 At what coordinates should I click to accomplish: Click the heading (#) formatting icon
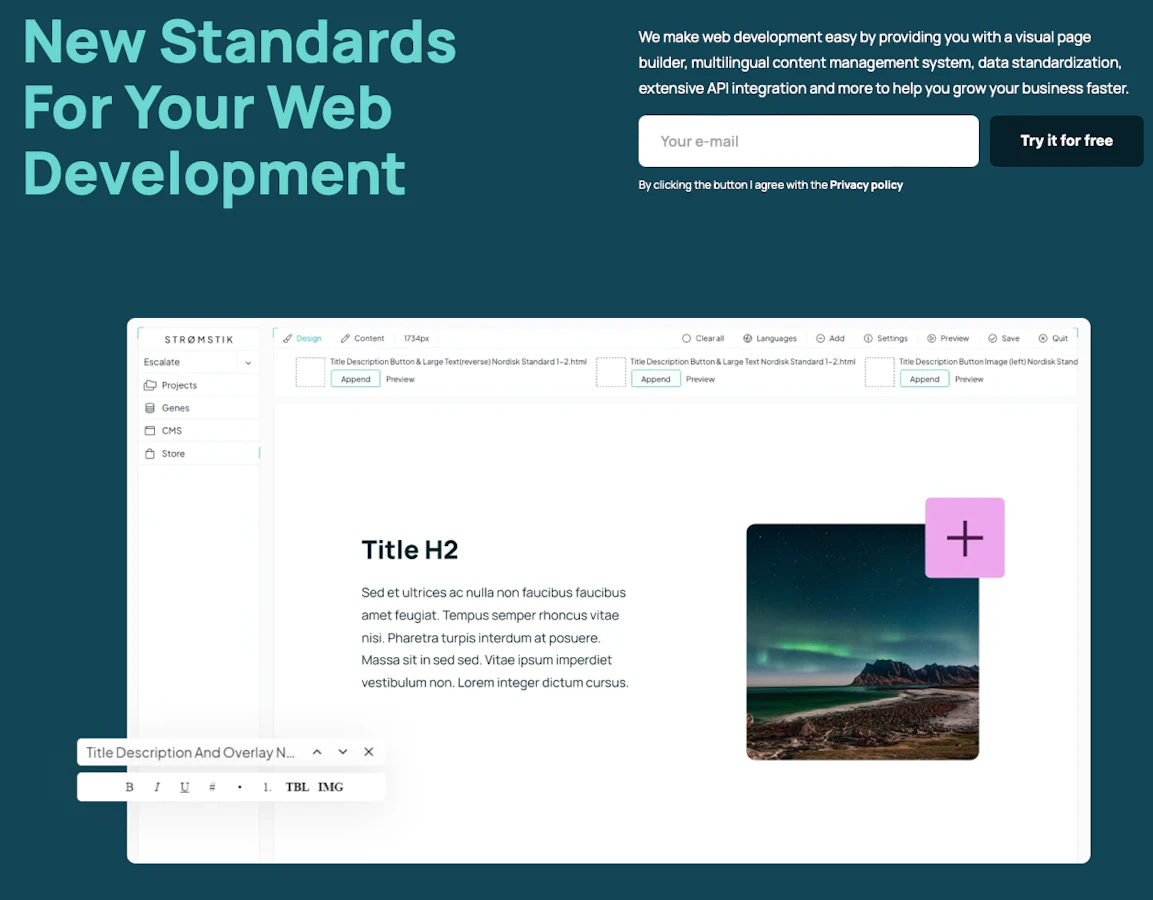click(x=212, y=787)
